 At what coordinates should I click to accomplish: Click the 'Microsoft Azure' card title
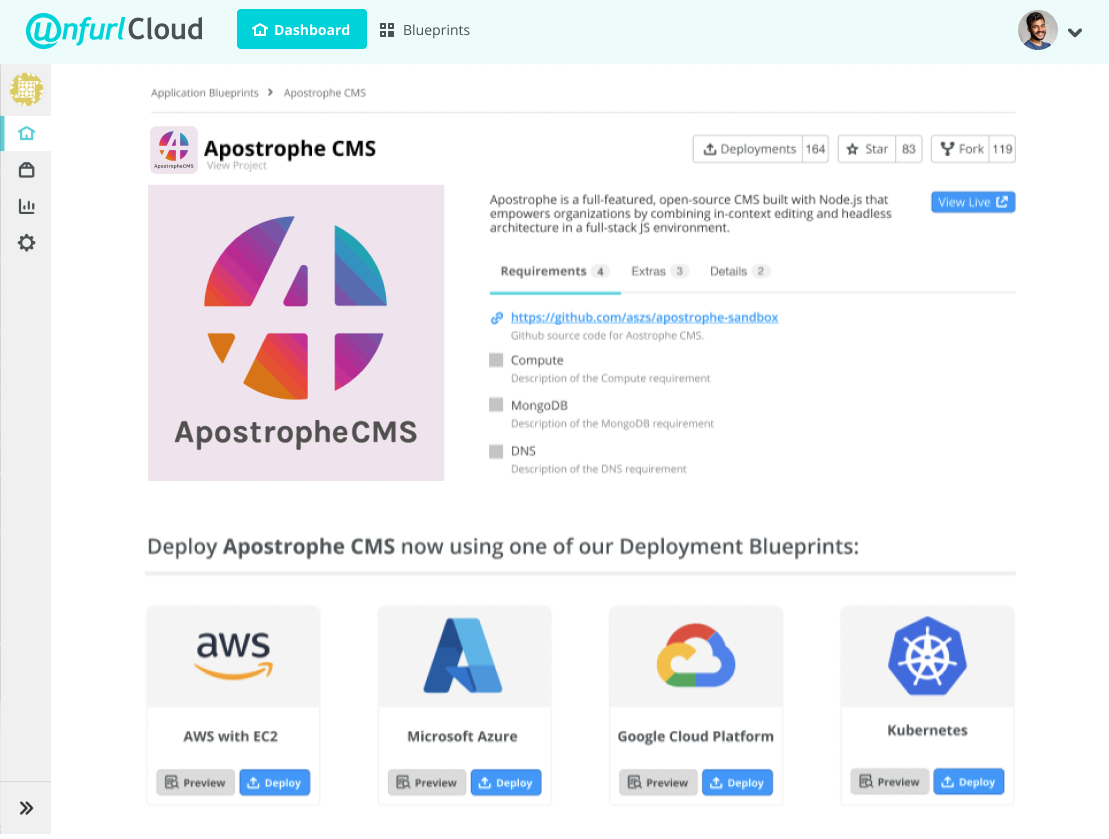pyautogui.click(x=462, y=736)
